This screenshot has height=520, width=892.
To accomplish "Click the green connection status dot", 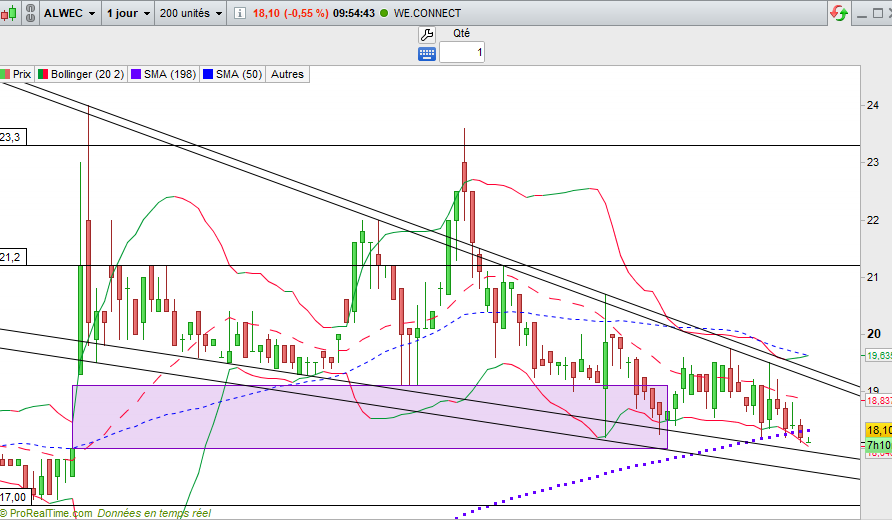I will (384, 13).
